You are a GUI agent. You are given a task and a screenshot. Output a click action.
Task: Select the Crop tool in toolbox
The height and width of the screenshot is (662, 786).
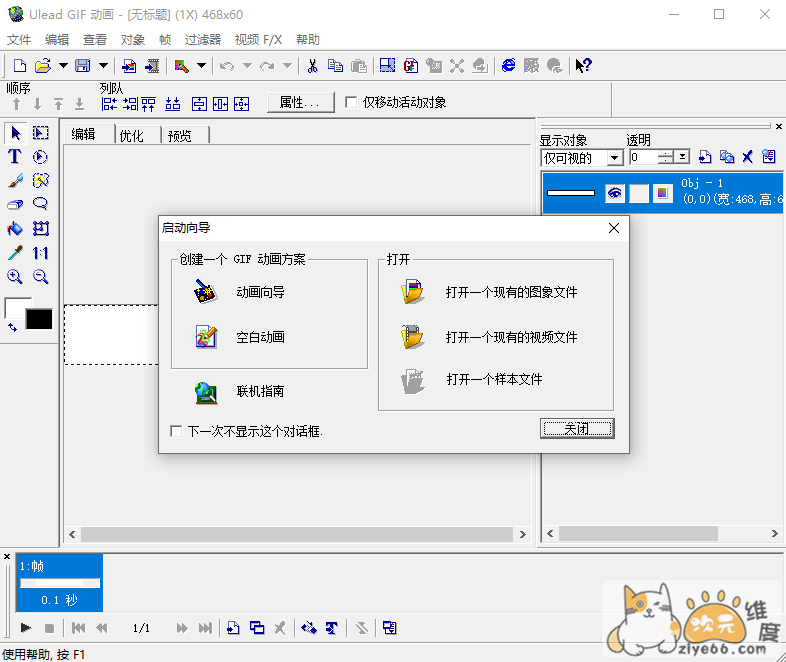pos(40,229)
